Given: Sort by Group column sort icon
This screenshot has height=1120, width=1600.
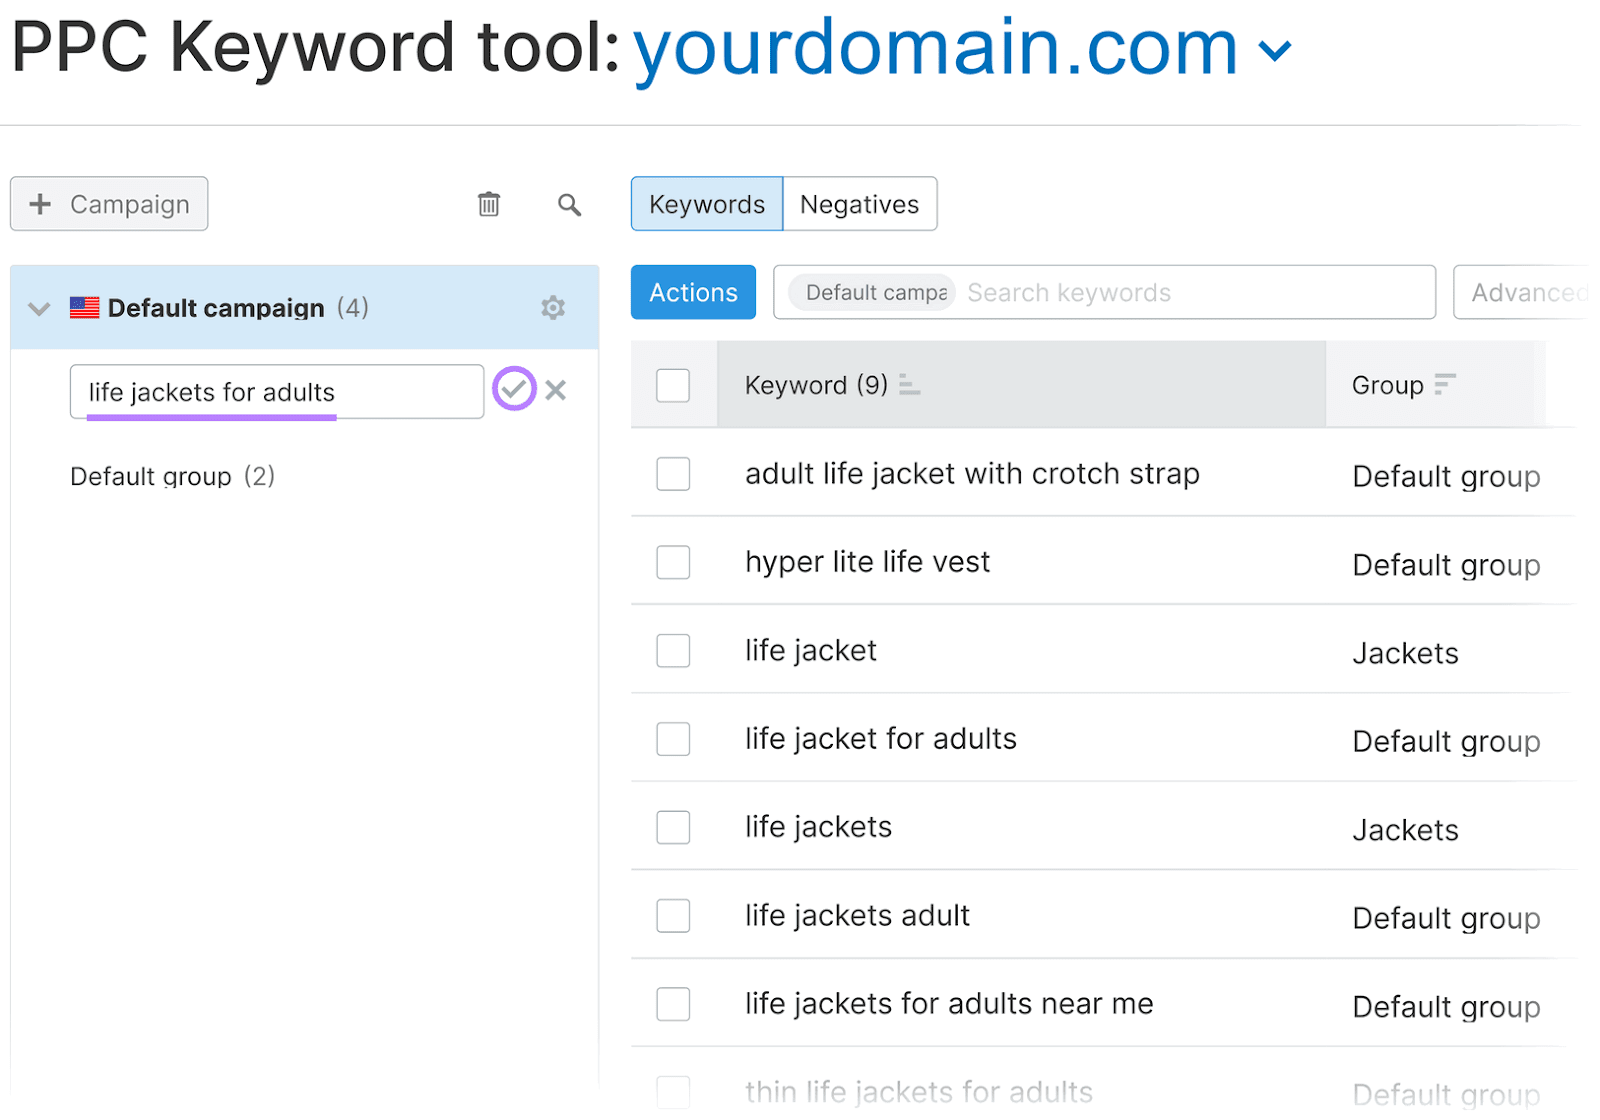Looking at the screenshot, I should coord(1445,384).
